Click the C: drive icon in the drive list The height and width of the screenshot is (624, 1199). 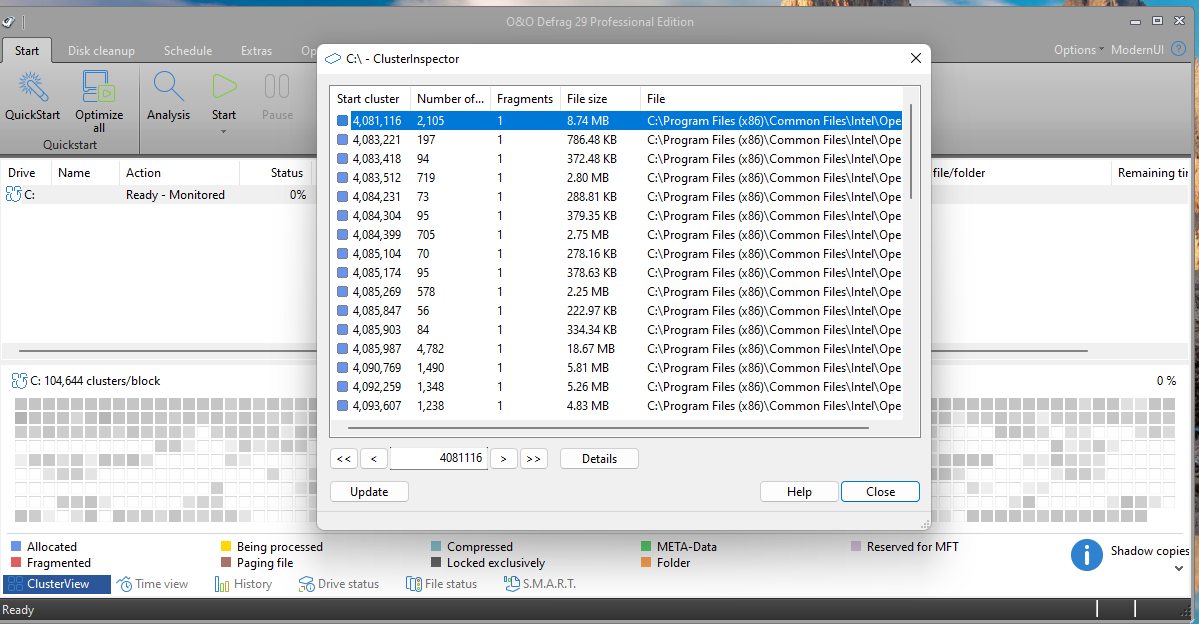(x=14, y=194)
